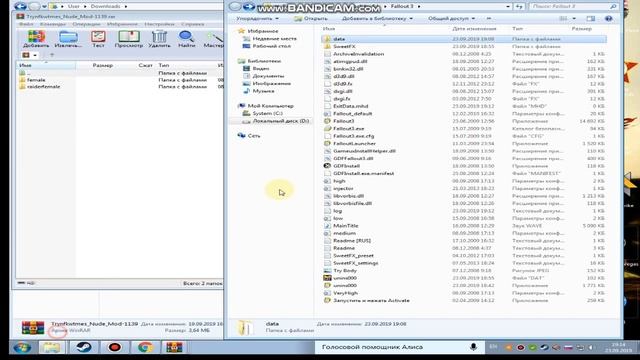
Task: Open Steam from the taskbar
Action: pos(84,347)
